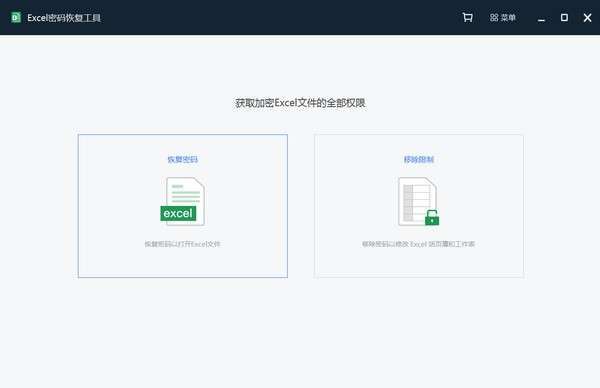This screenshot has height=388, width=600.
Task: Select the 恢复密码 card
Action: (183, 206)
